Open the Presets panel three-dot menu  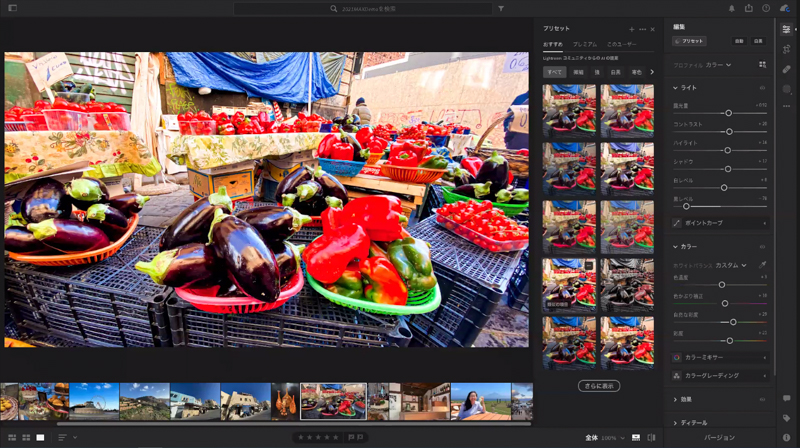[642, 29]
